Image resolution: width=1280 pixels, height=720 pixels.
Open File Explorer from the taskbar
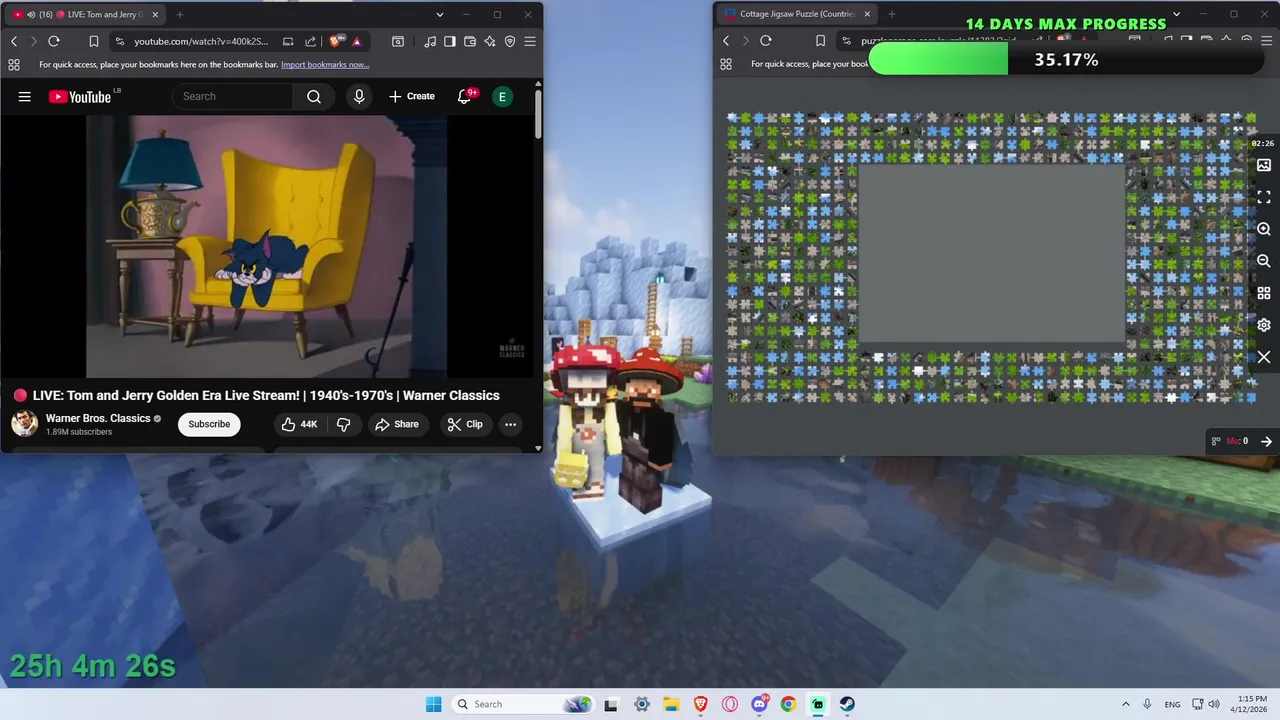coord(671,704)
